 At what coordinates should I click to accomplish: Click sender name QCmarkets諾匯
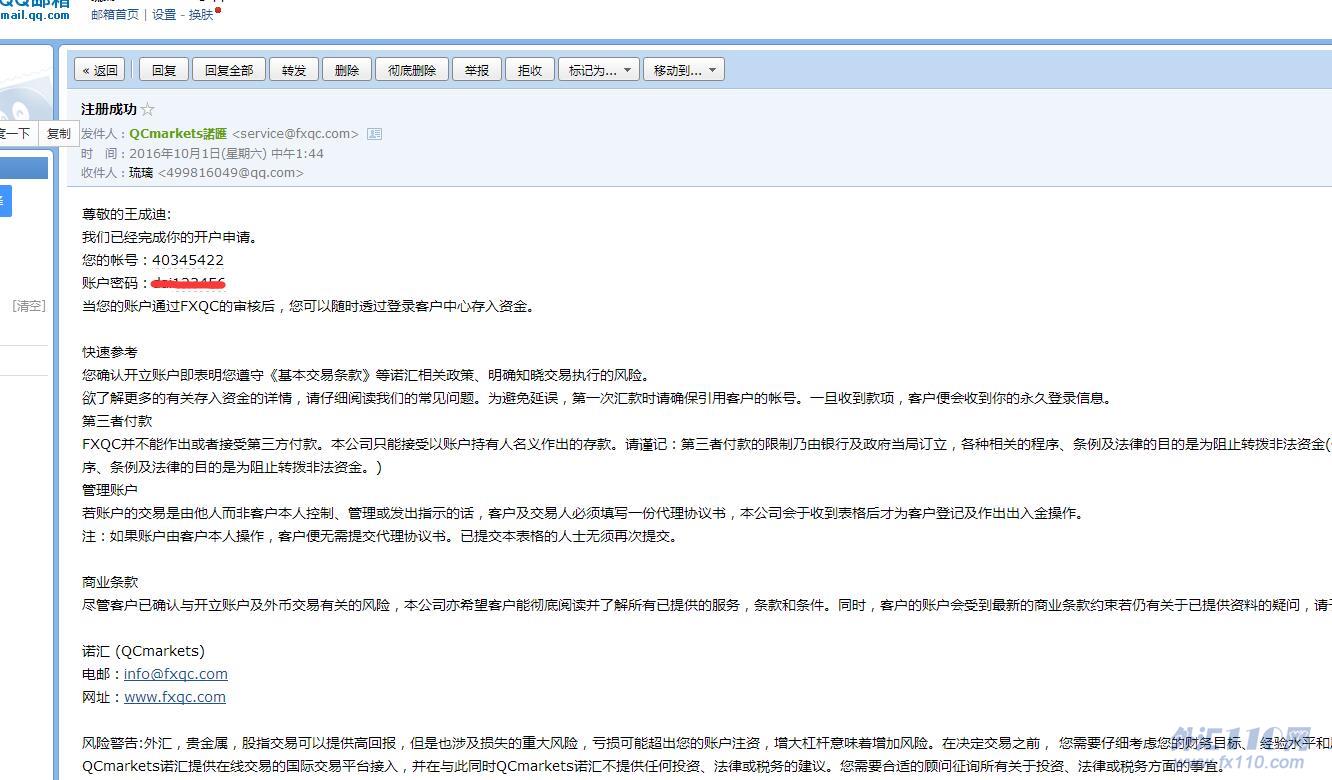pos(178,133)
